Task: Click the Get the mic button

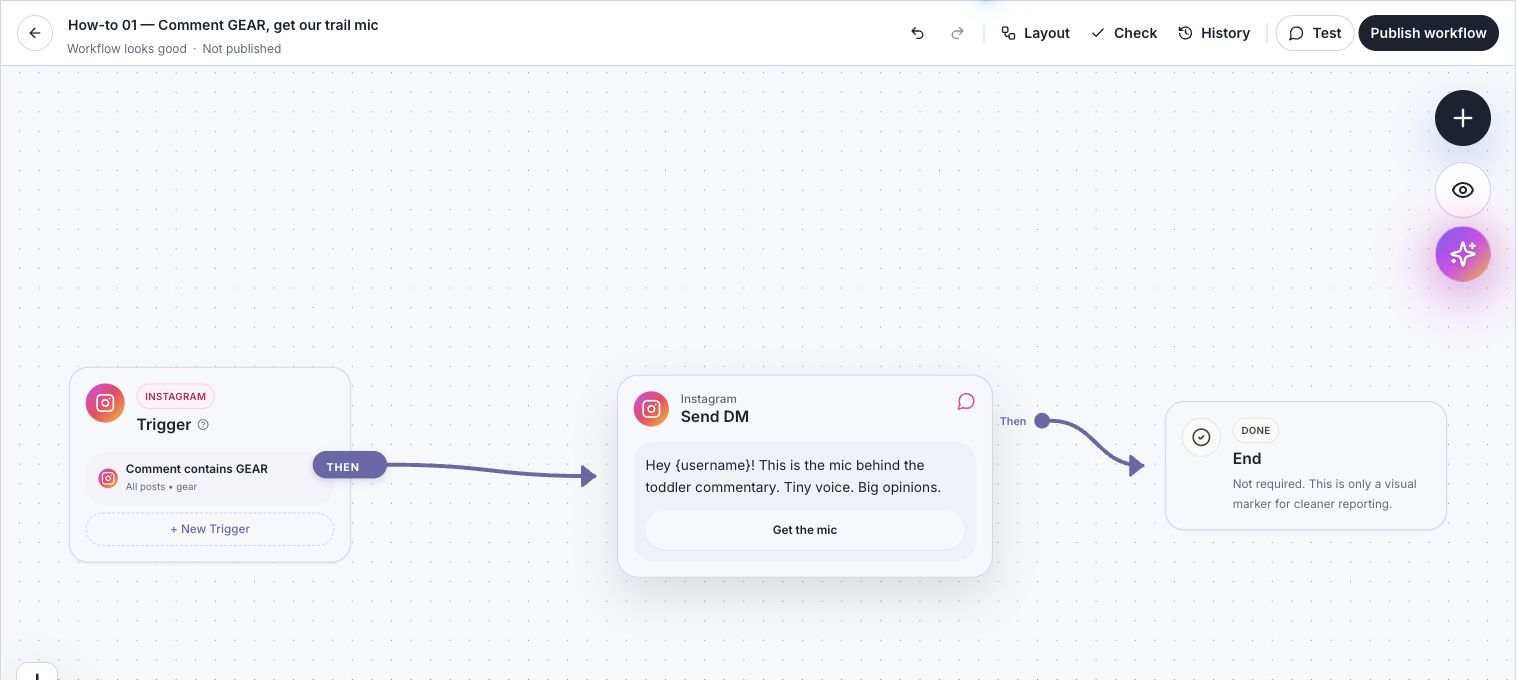Action: pyautogui.click(x=805, y=530)
